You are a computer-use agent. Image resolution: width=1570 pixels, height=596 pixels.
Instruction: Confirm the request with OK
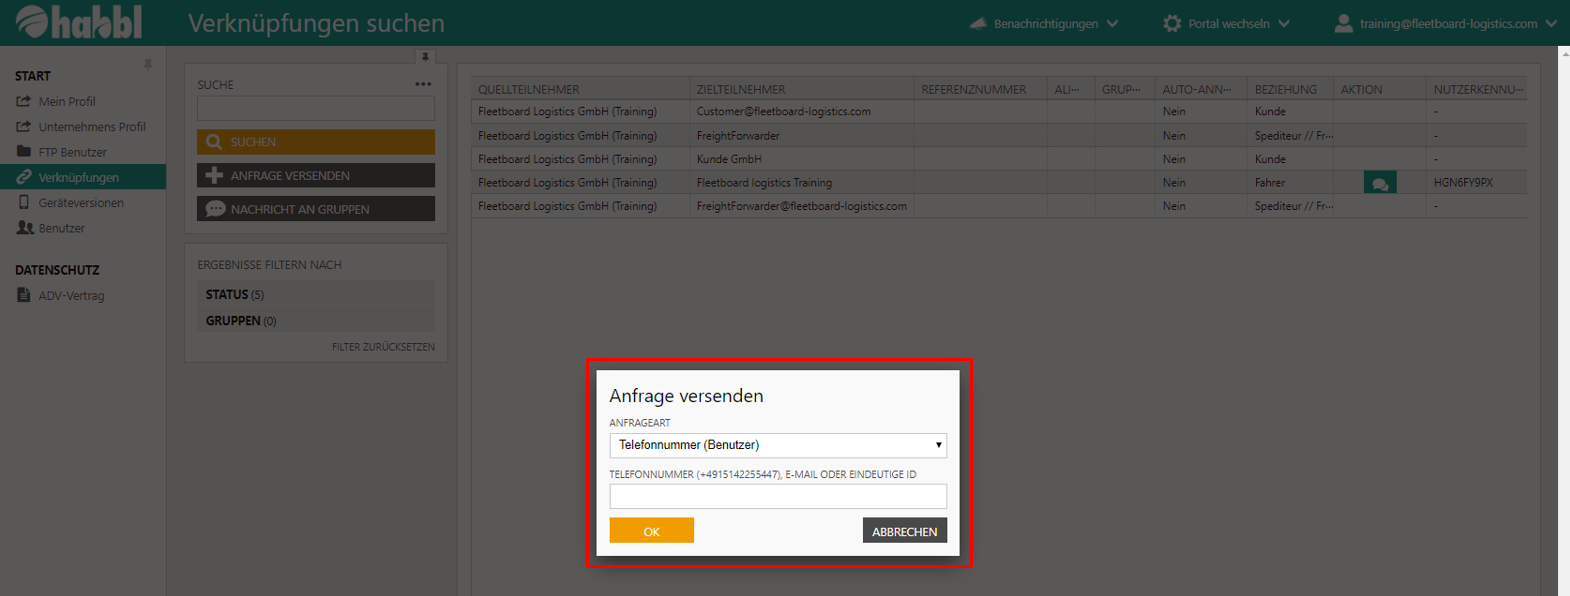click(x=651, y=531)
